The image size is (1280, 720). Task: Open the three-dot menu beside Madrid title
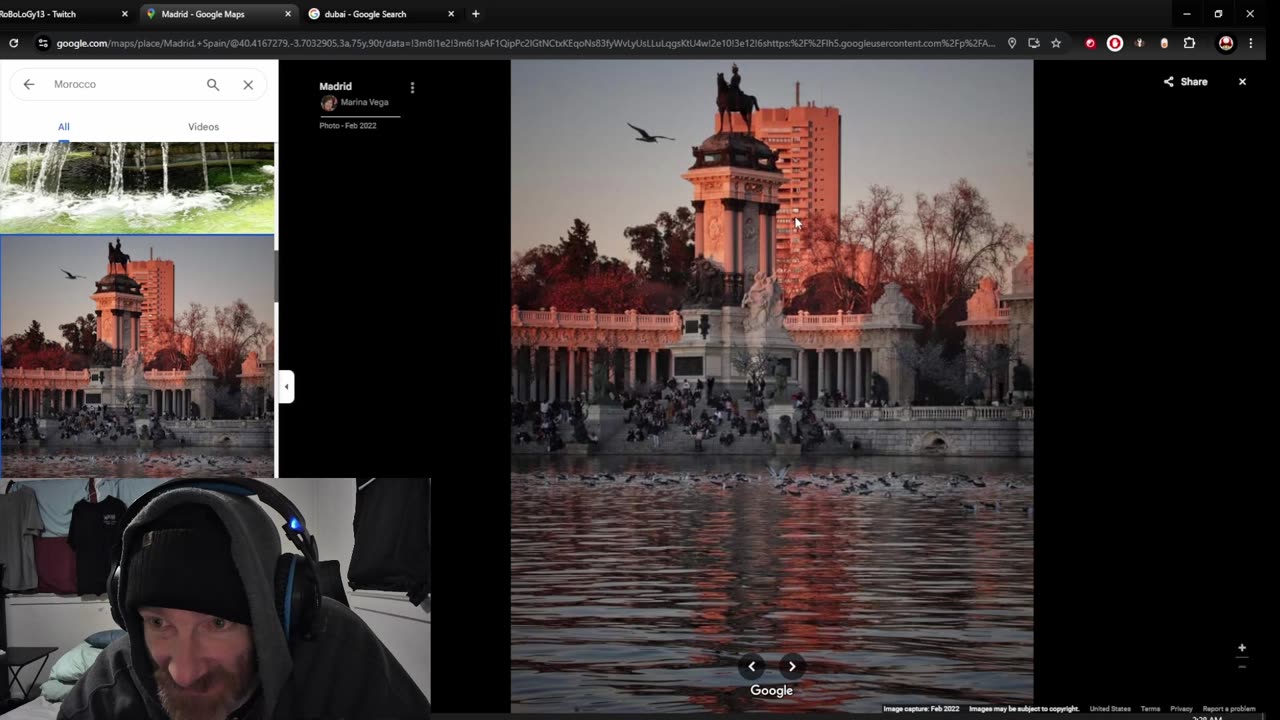[x=412, y=88]
